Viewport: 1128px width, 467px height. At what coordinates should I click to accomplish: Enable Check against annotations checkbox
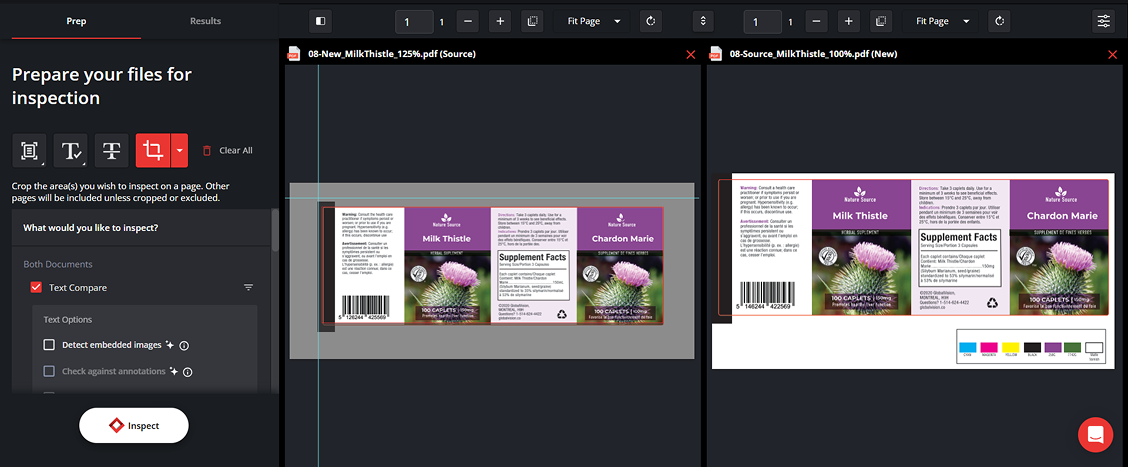49,371
